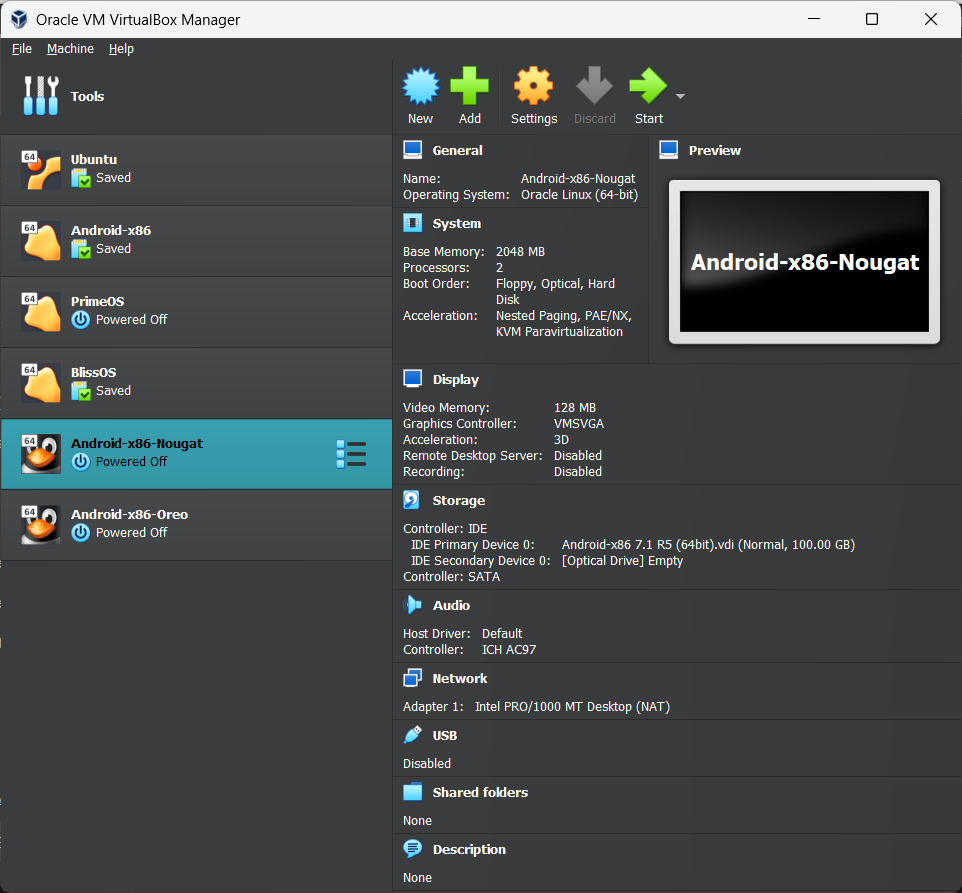This screenshot has width=962, height=893.
Task: Click Android-x86-Oreo Powered Off power icon
Action: point(80,532)
